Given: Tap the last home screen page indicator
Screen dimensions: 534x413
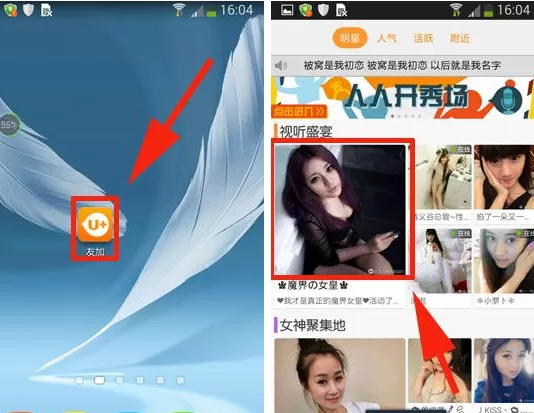Looking at the screenshot, I should 180,380.
